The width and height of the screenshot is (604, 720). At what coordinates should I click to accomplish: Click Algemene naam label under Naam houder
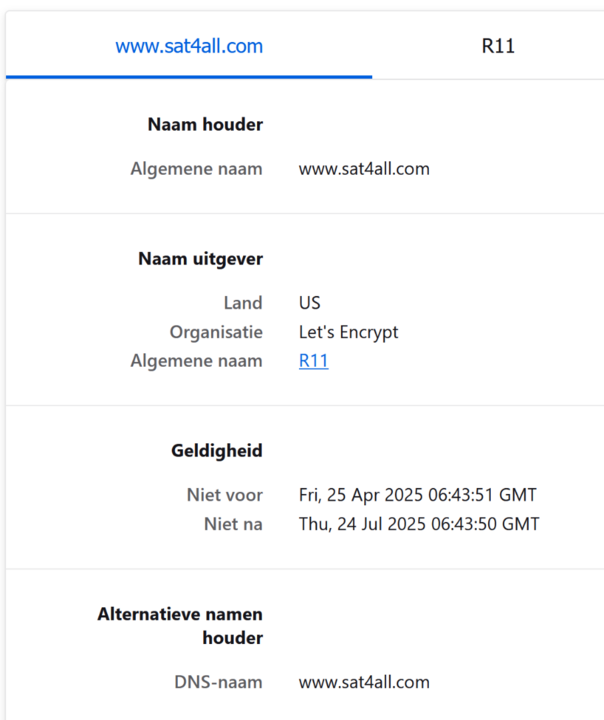coord(196,169)
